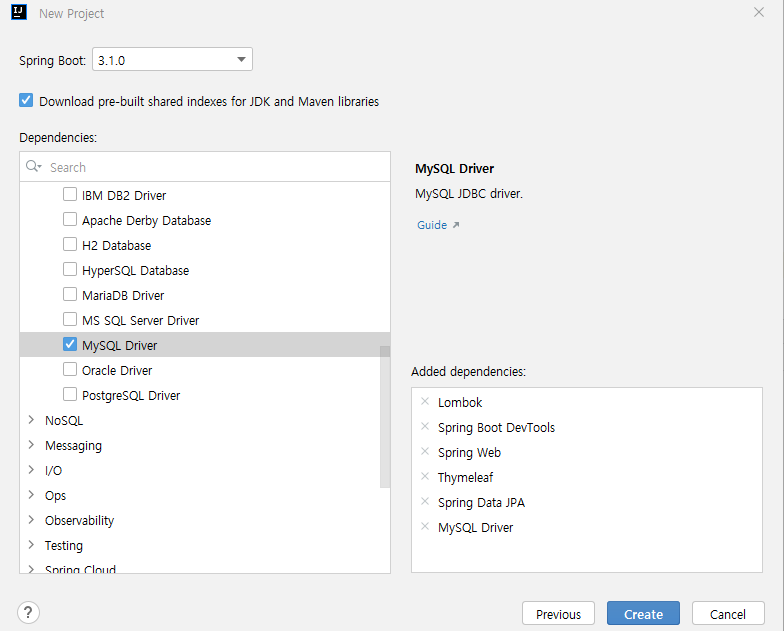Close the New Project dialog
Image resolution: width=784 pixels, height=631 pixels.
[x=758, y=12]
